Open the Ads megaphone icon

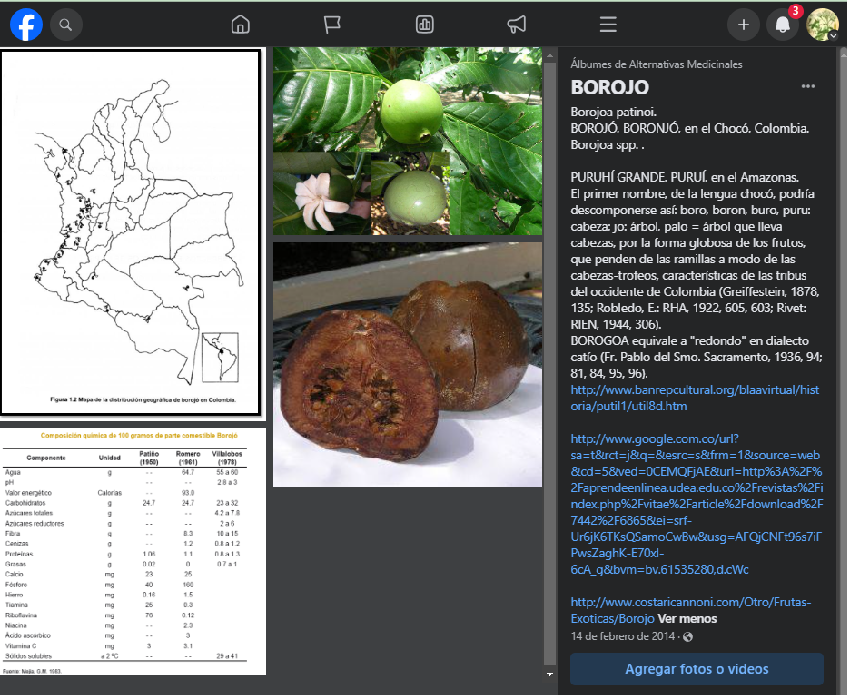pos(516,24)
